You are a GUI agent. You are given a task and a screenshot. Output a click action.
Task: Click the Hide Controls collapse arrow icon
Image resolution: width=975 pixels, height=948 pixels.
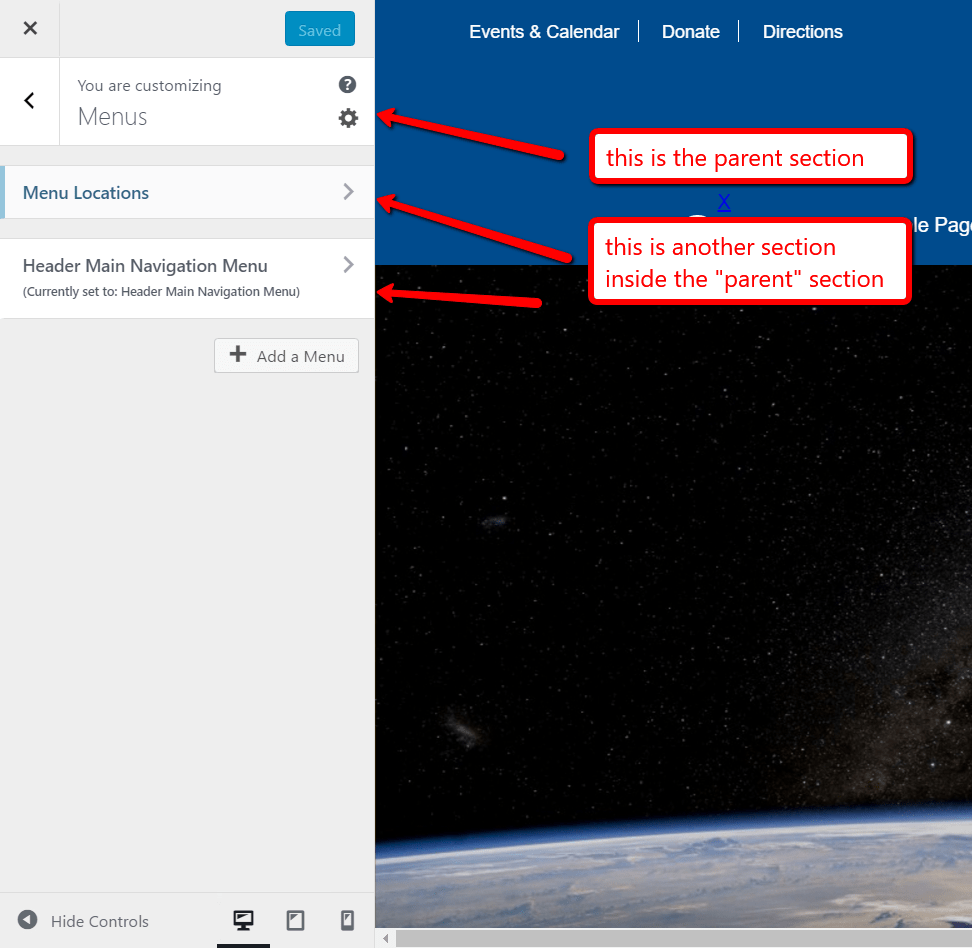pyautogui.click(x=27, y=919)
